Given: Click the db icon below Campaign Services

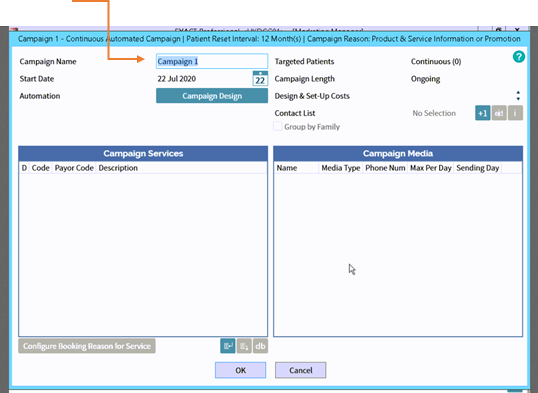Looking at the screenshot, I should [x=260, y=346].
